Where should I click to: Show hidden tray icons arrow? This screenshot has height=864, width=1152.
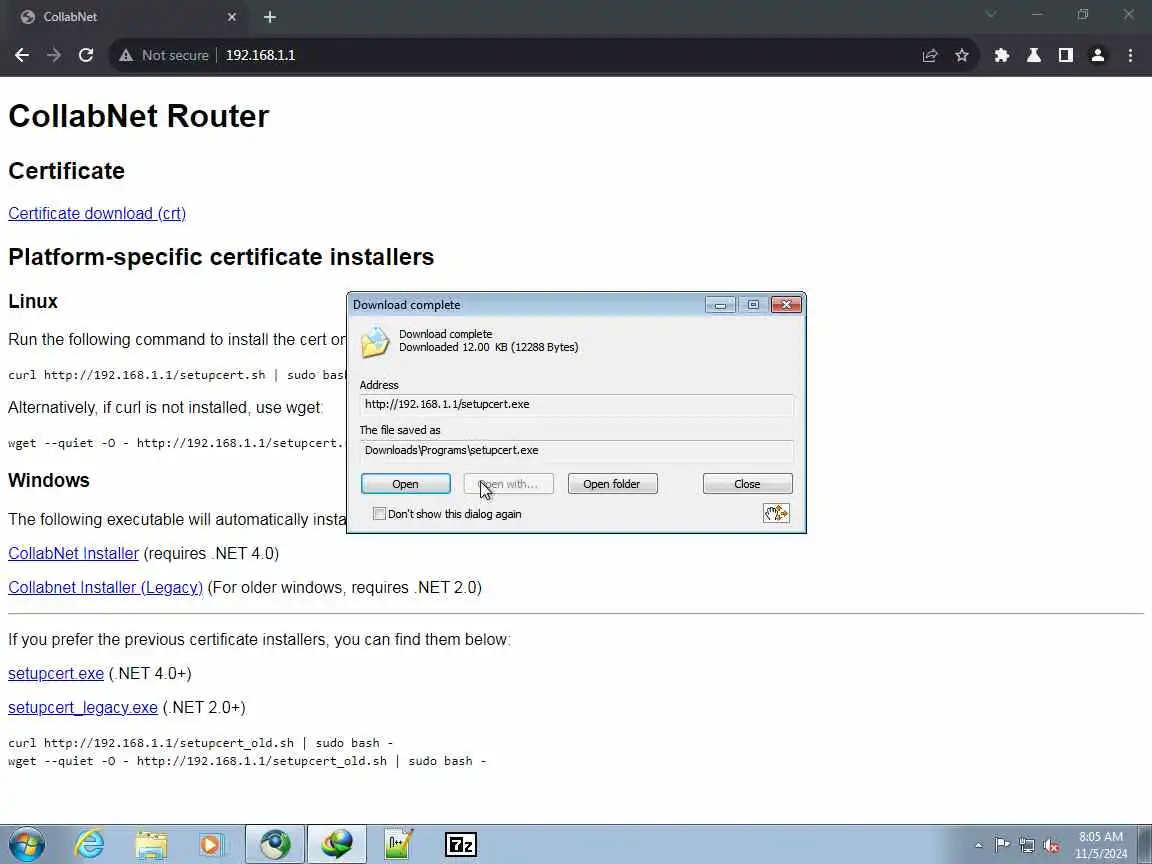pos(978,845)
